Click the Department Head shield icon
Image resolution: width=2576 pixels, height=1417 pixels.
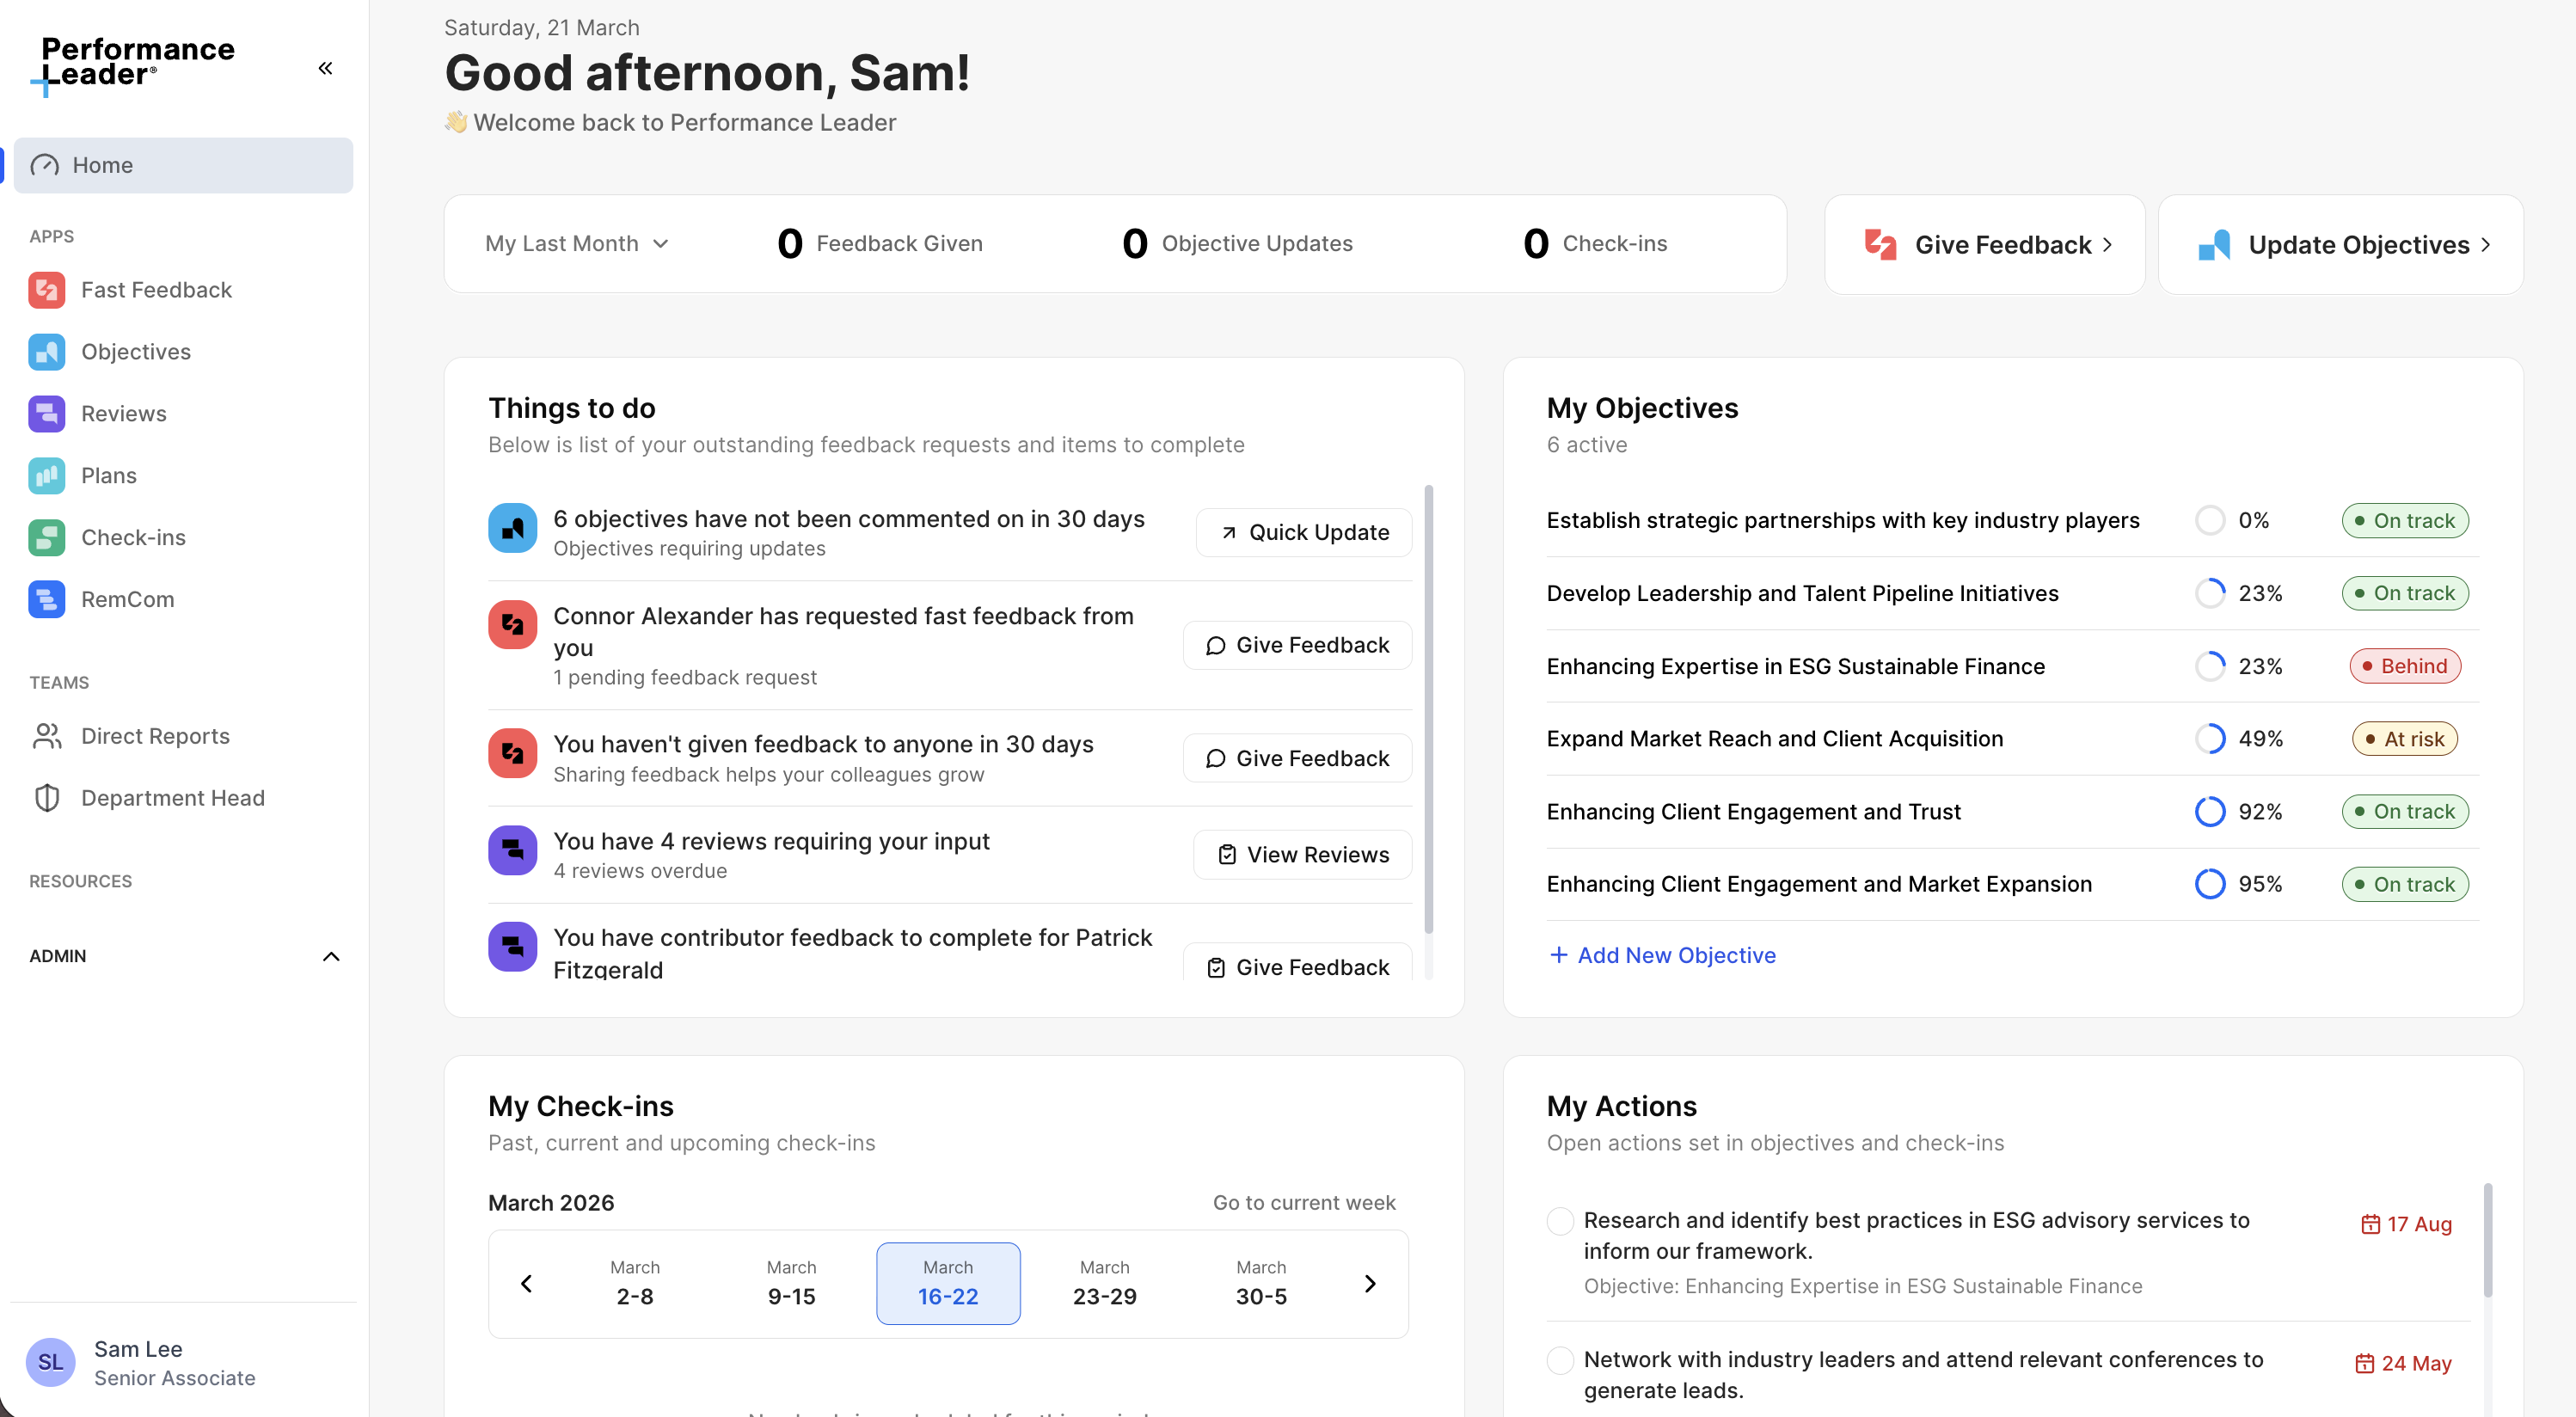click(x=46, y=799)
